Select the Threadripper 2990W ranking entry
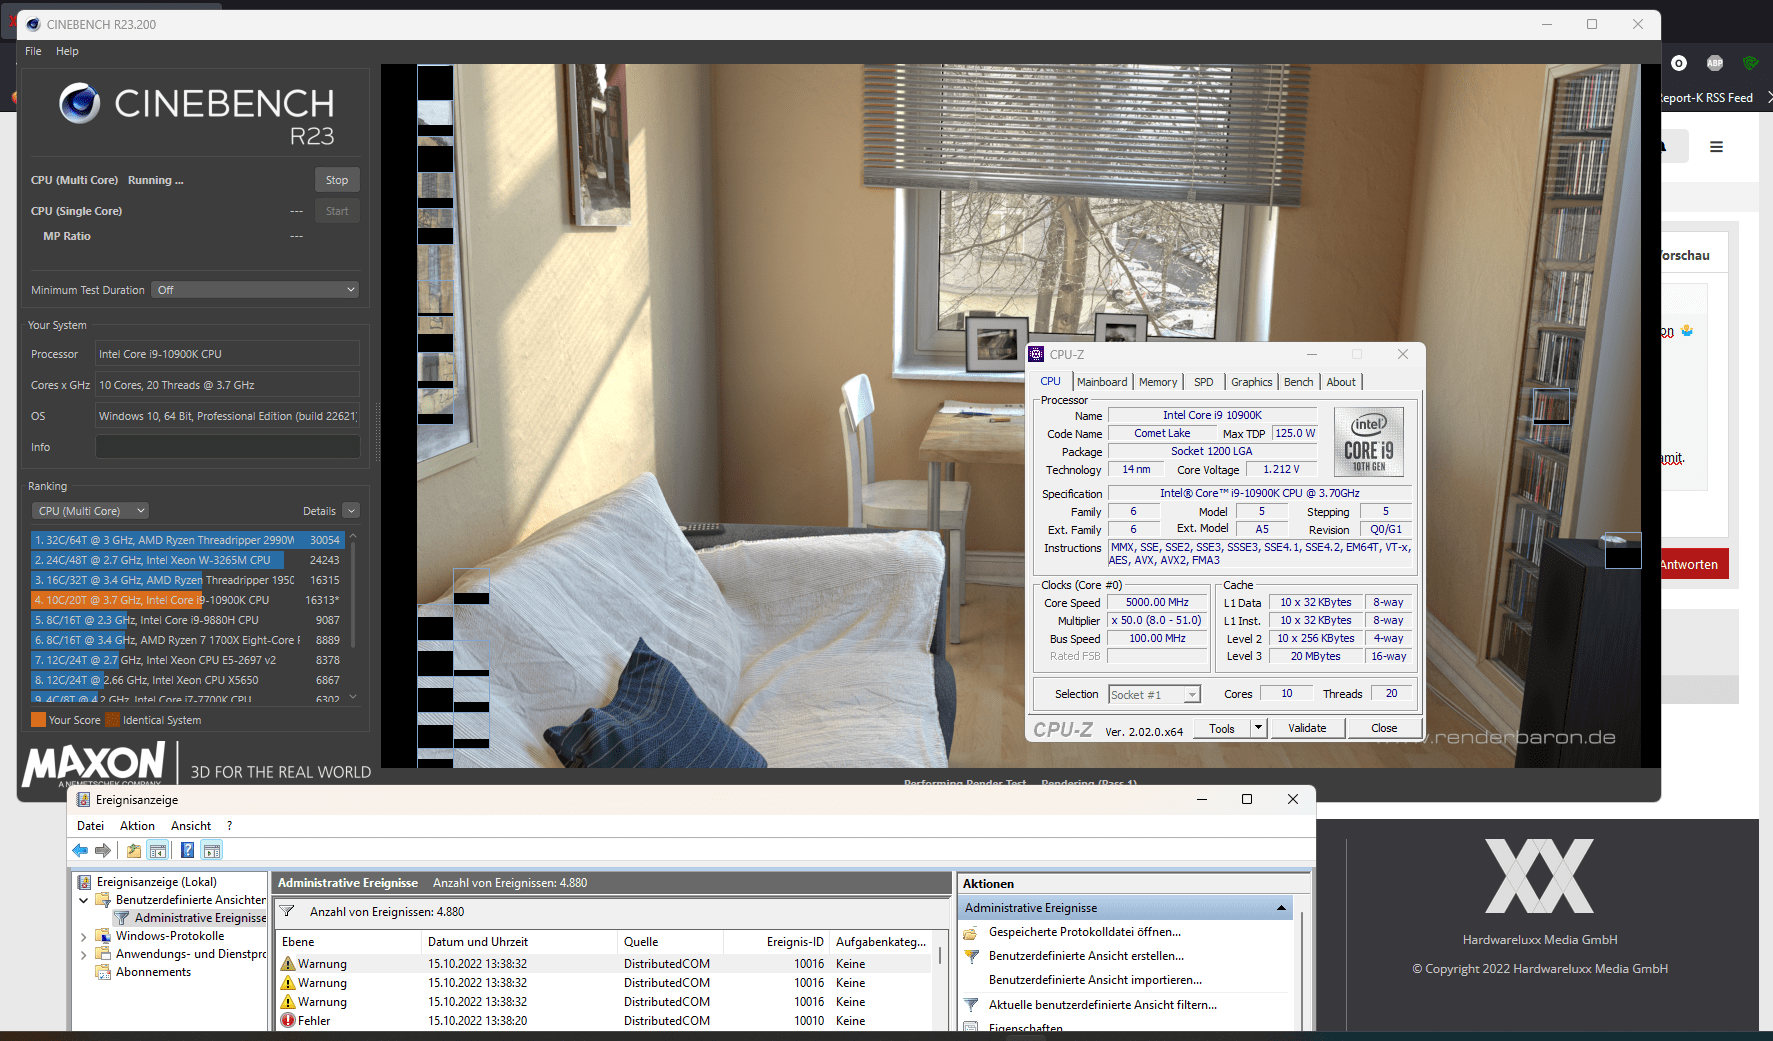Image resolution: width=1773 pixels, height=1041 pixels. click(x=188, y=540)
